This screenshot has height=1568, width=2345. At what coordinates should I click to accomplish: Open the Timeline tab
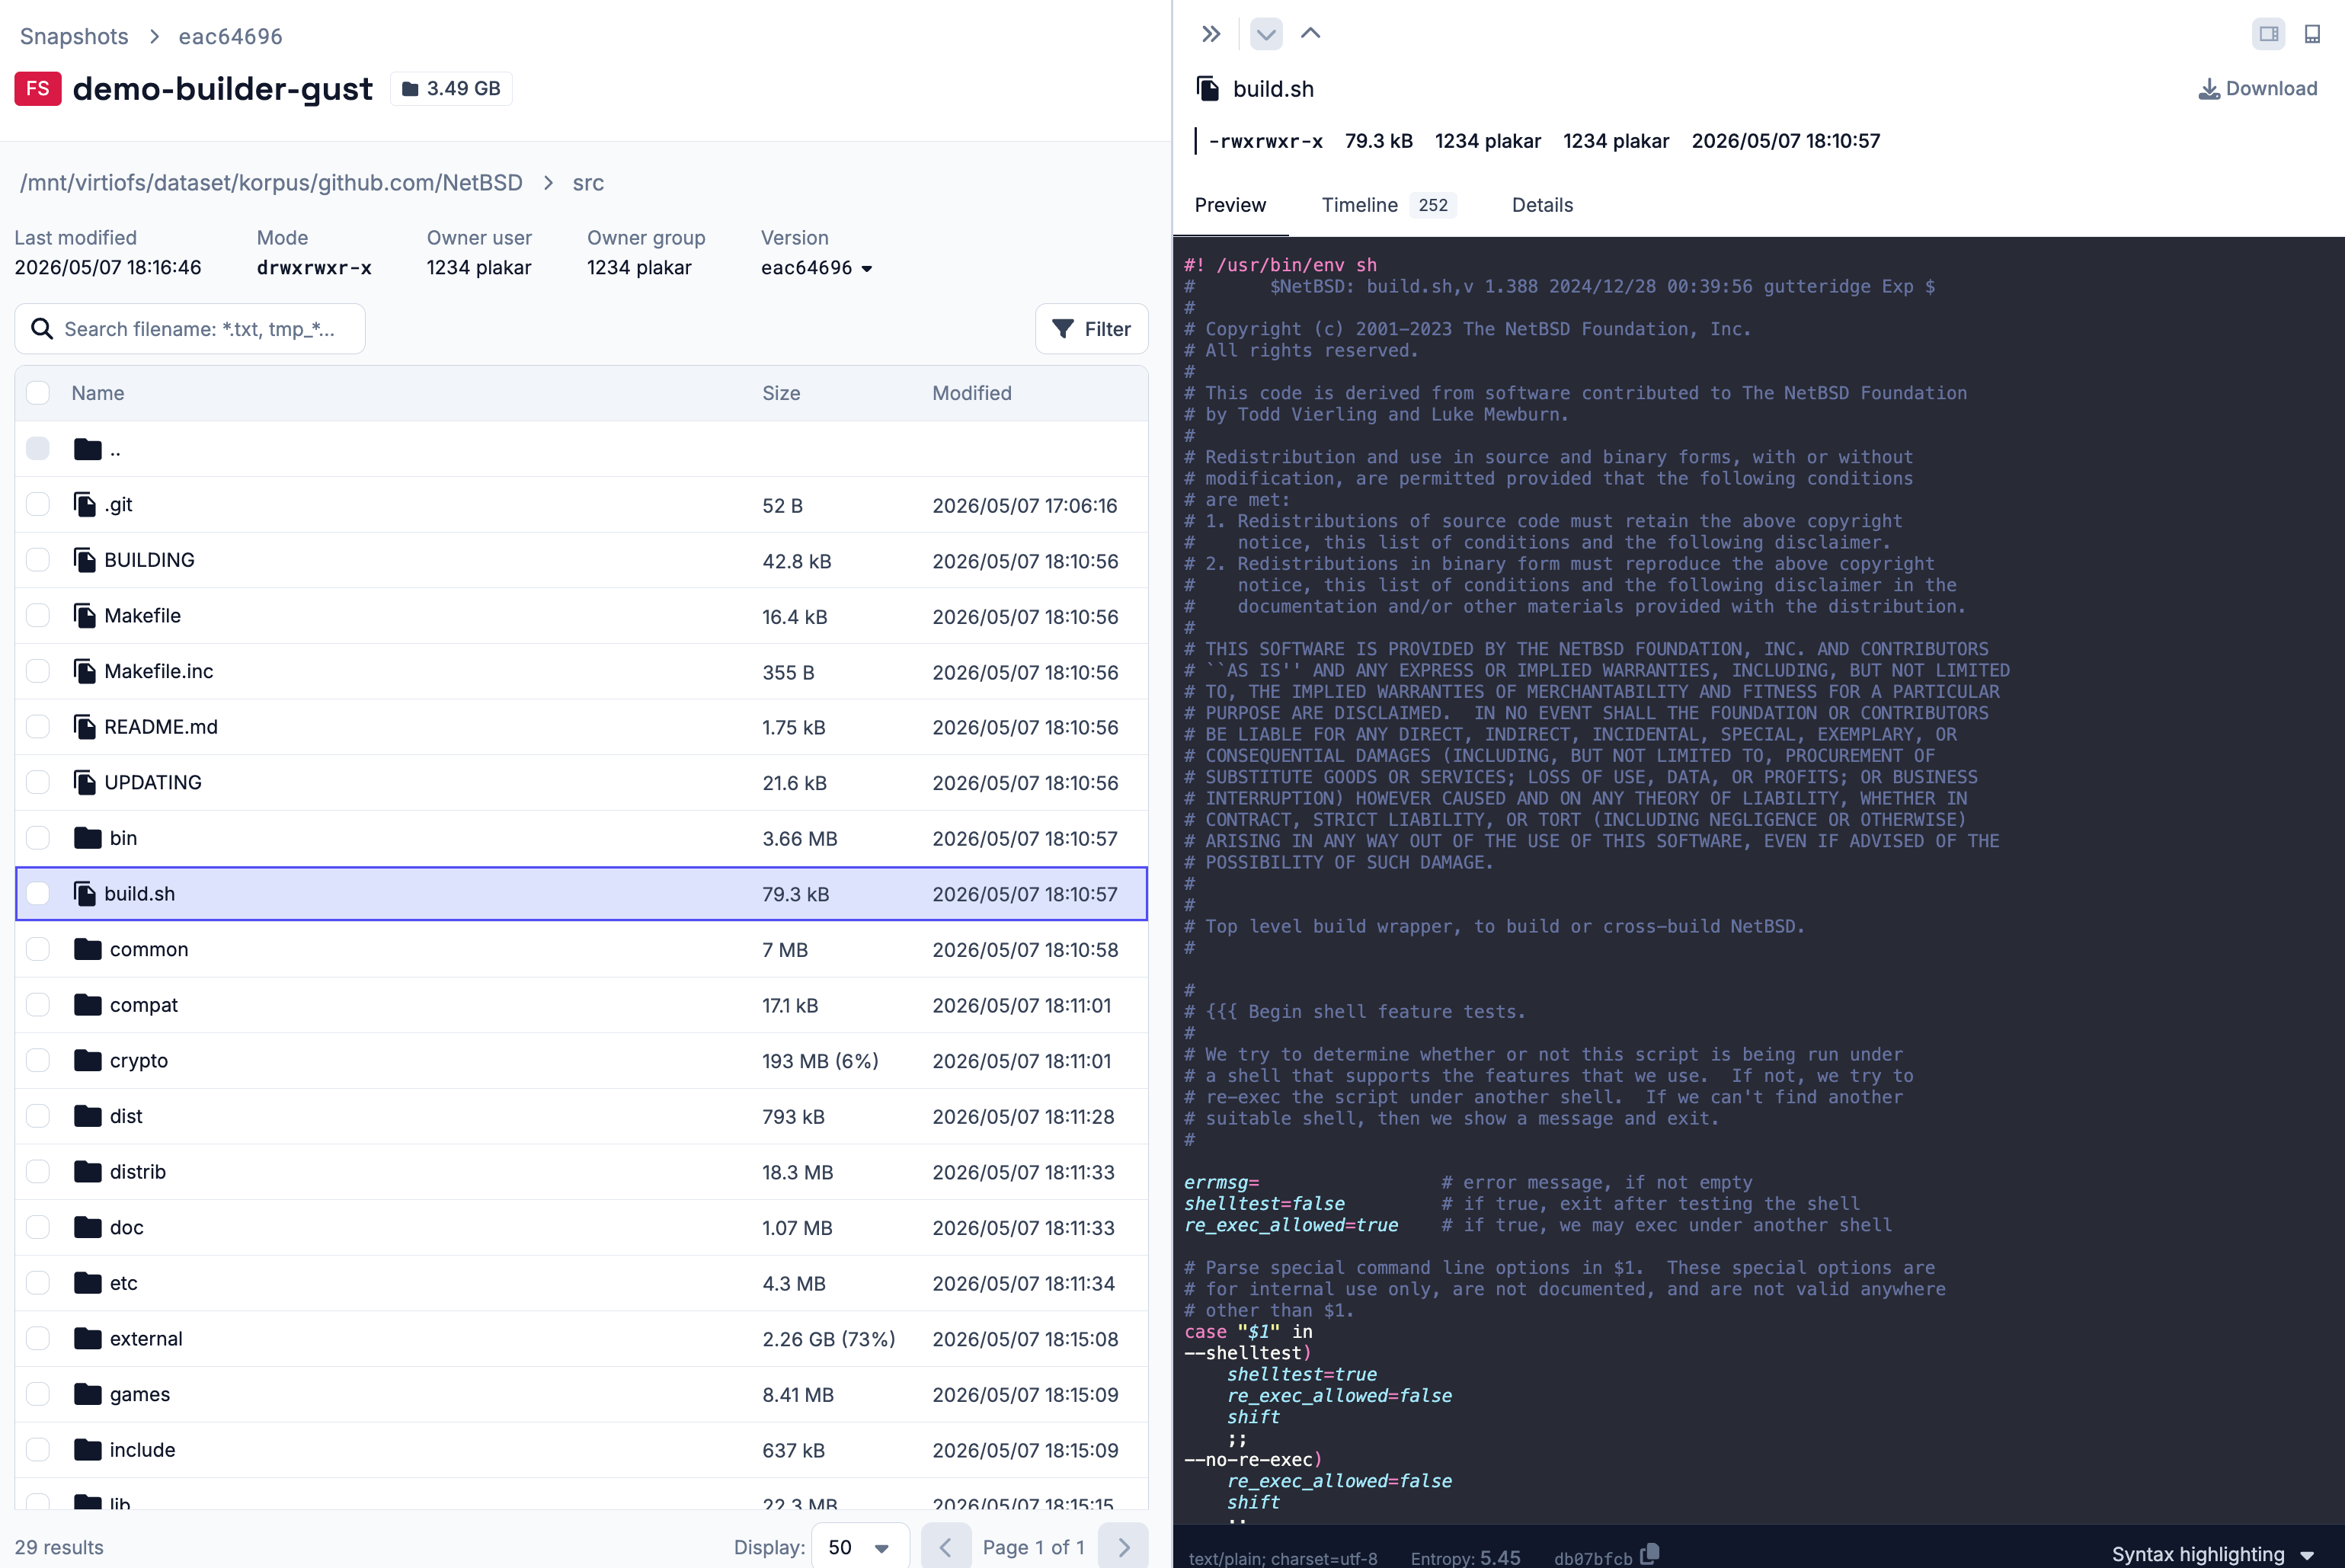pos(1388,205)
